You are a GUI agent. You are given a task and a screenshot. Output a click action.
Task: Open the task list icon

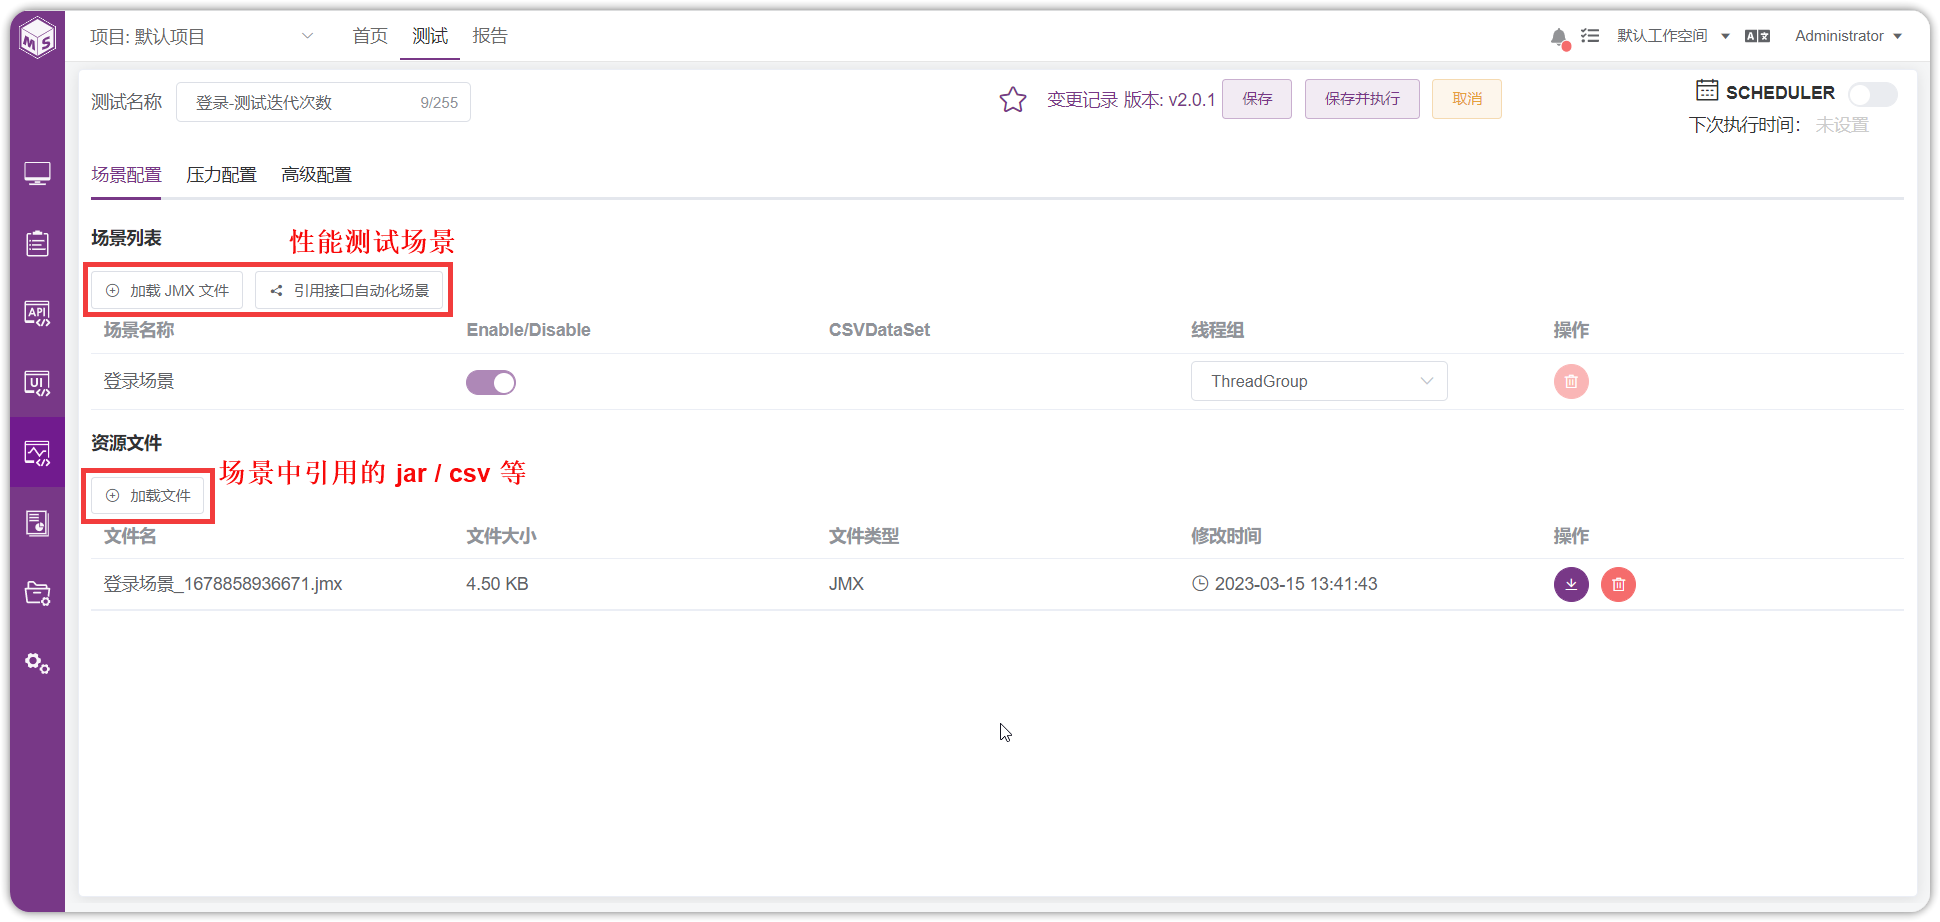1590,36
